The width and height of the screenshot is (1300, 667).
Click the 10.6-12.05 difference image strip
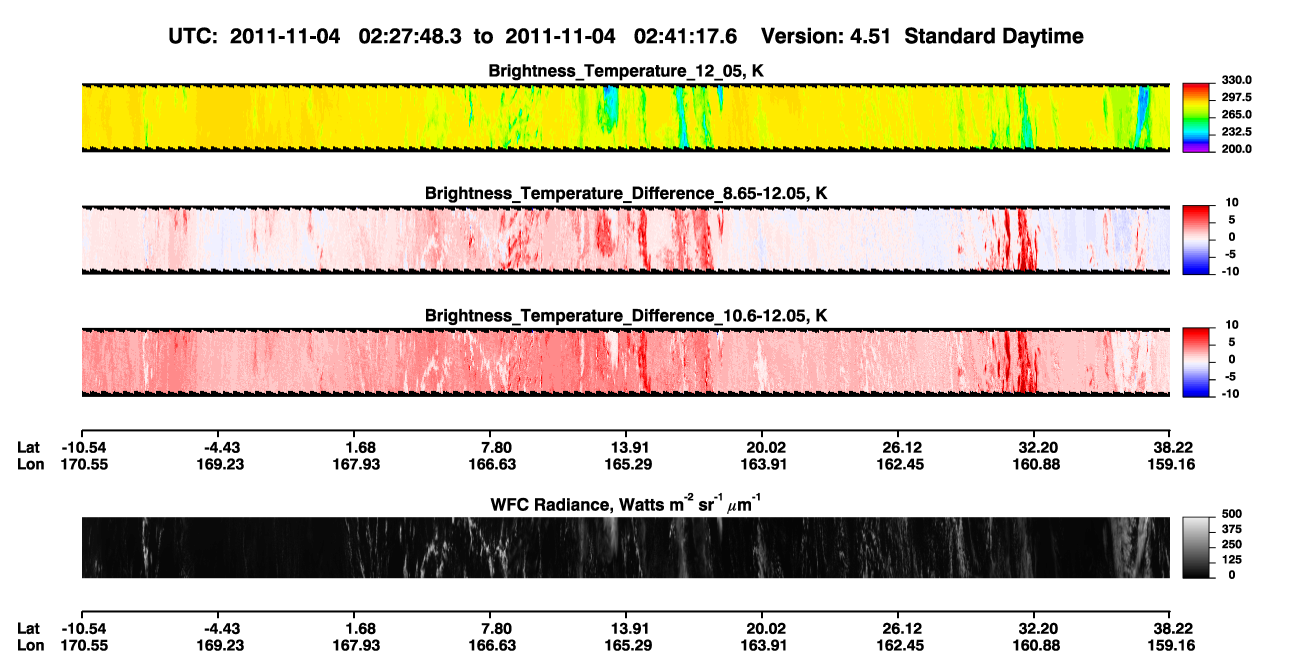625,362
